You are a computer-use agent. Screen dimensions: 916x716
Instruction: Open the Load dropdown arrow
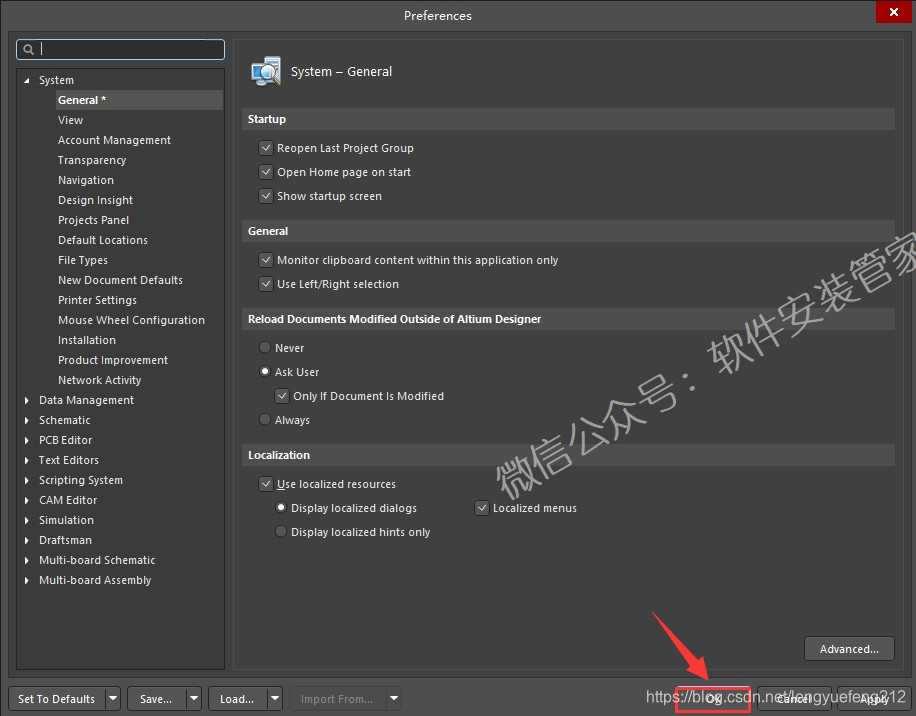275,698
